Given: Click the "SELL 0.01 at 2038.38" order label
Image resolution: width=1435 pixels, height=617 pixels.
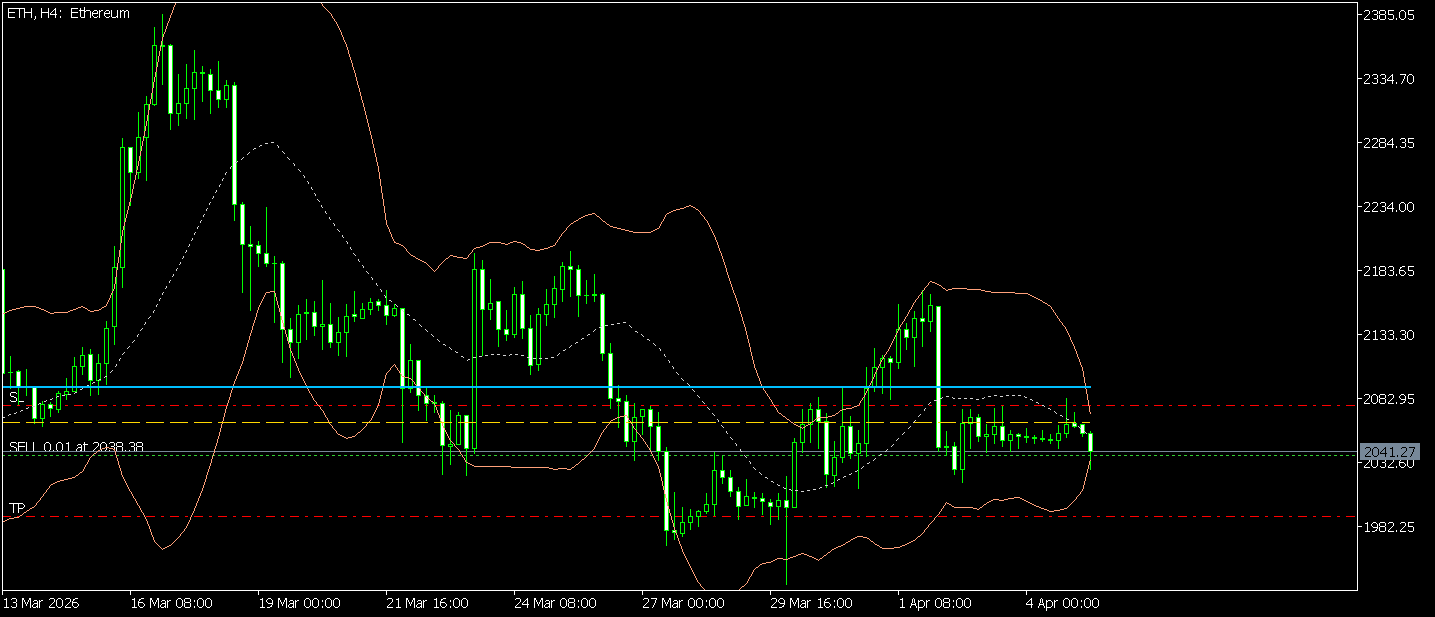Looking at the screenshot, I should [76, 446].
